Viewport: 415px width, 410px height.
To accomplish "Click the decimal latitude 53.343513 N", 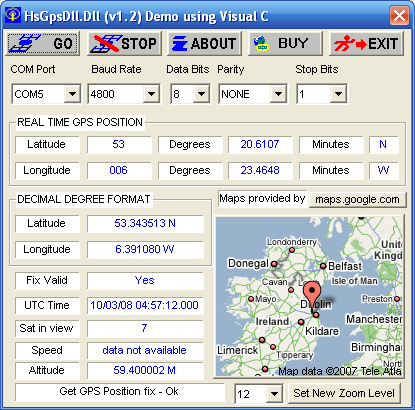I will [145, 223].
